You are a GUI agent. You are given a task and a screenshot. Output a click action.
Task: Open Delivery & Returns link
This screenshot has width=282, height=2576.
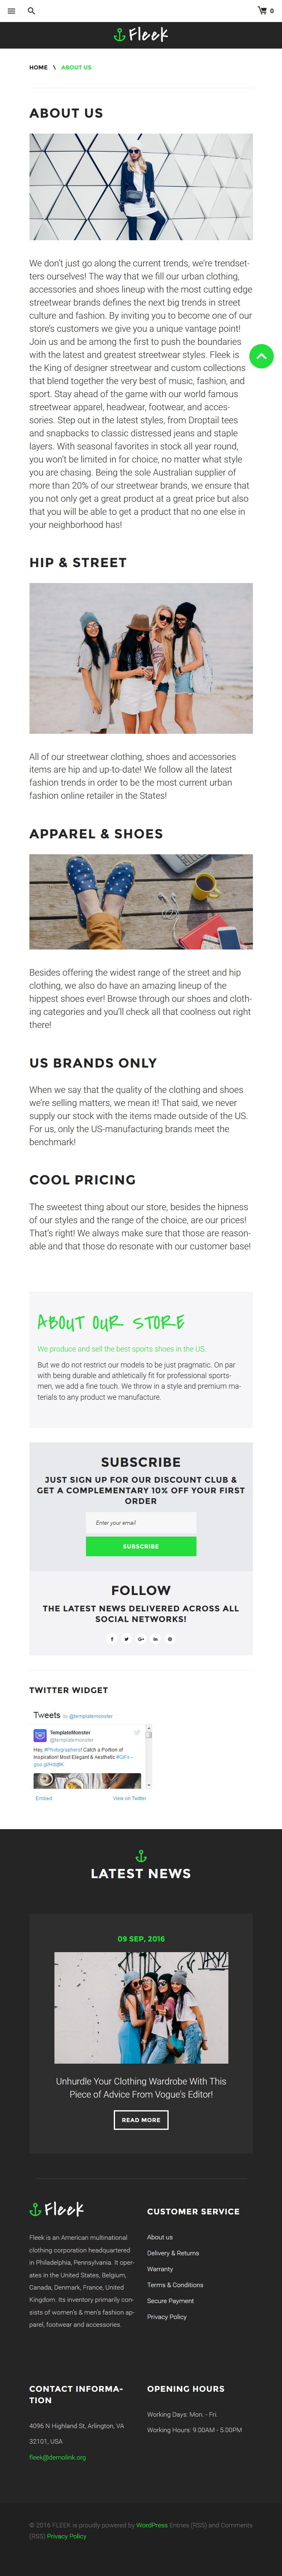click(x=173, y=2253)
